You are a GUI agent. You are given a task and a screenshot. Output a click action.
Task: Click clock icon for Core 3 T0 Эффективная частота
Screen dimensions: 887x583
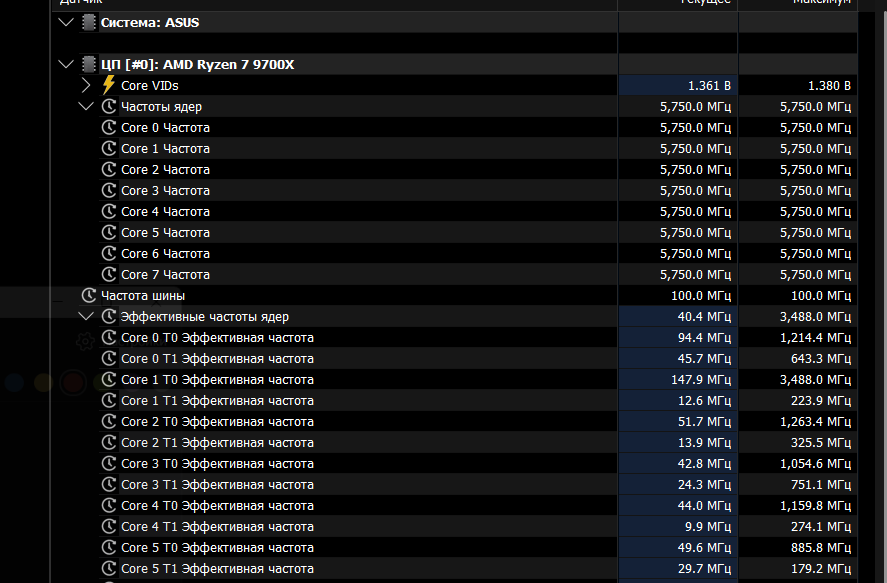[109, 464]
